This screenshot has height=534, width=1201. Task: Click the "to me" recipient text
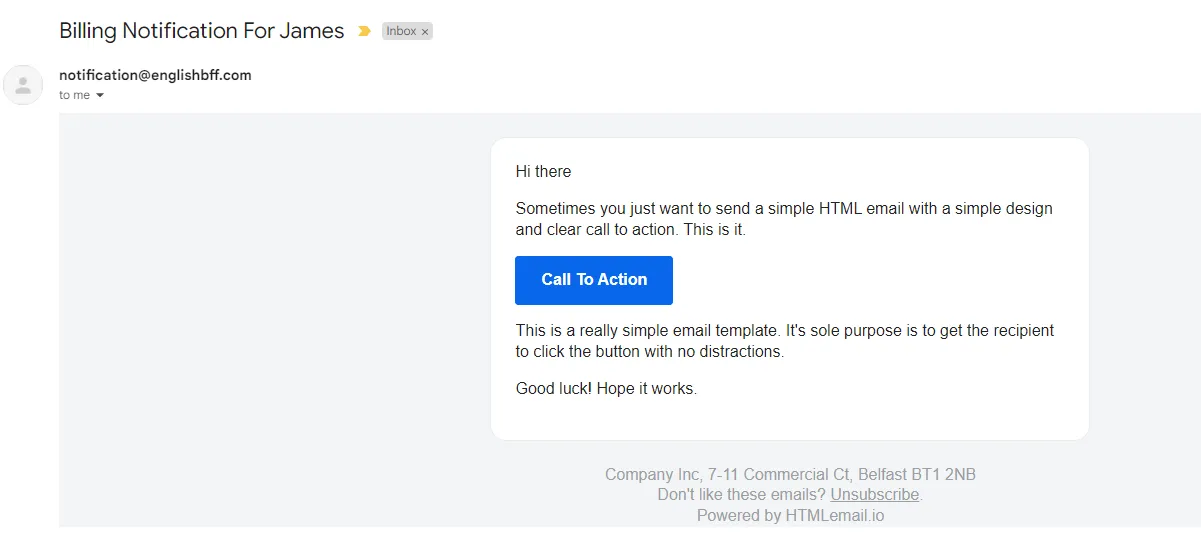(74, 95)
